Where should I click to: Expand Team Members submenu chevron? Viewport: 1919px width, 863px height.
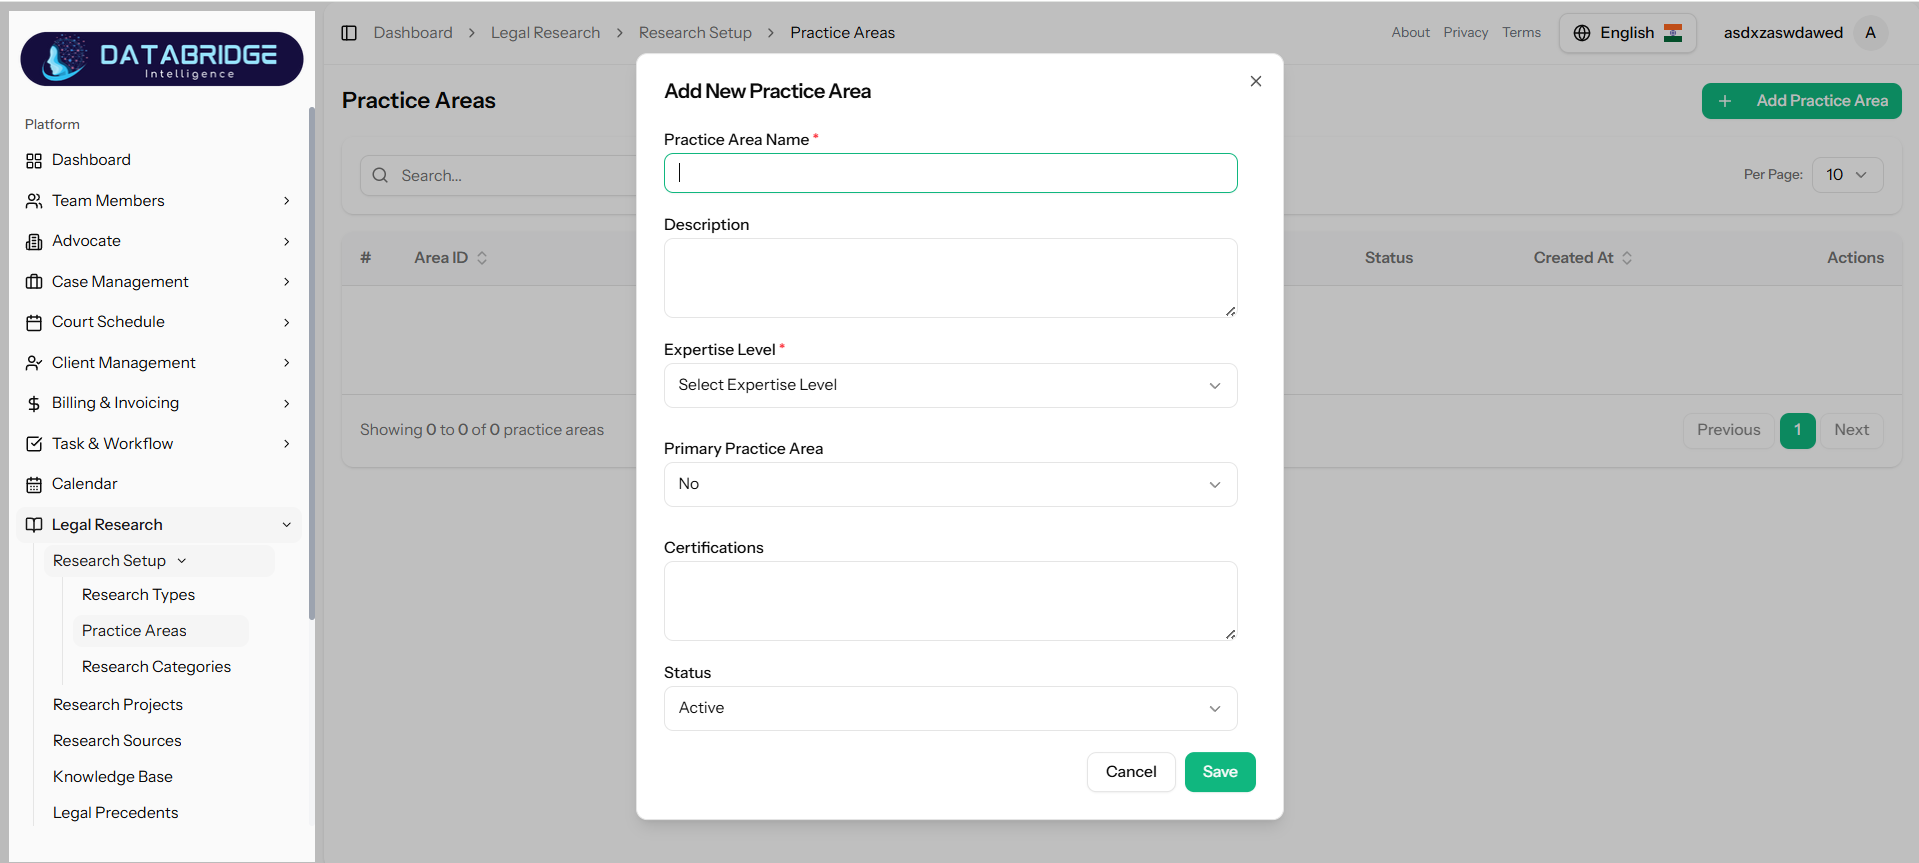[287, 201]
